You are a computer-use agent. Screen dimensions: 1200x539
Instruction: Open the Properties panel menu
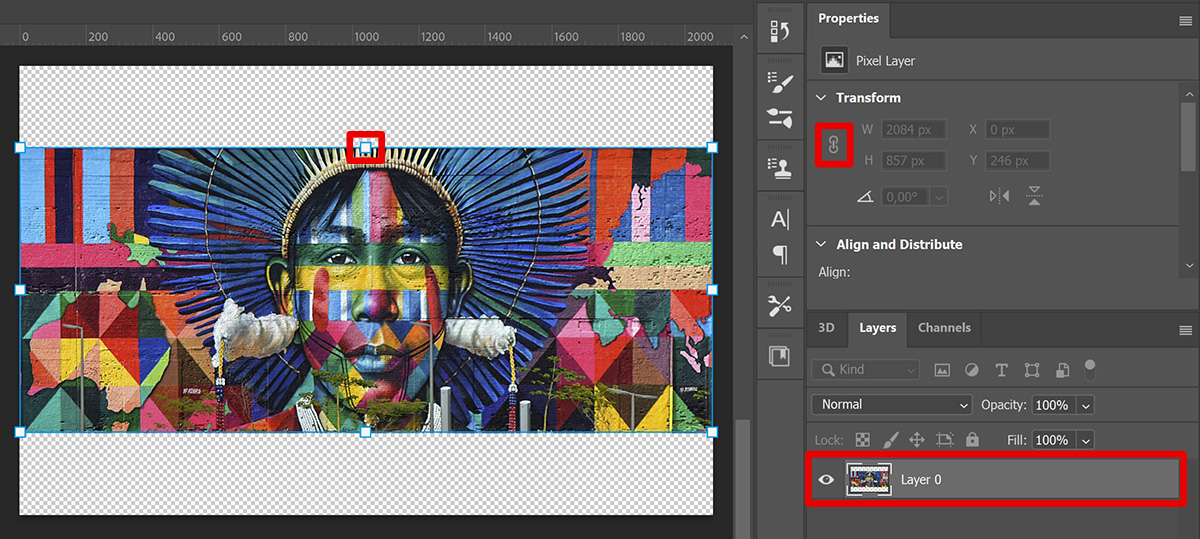tap(1185, 20)
